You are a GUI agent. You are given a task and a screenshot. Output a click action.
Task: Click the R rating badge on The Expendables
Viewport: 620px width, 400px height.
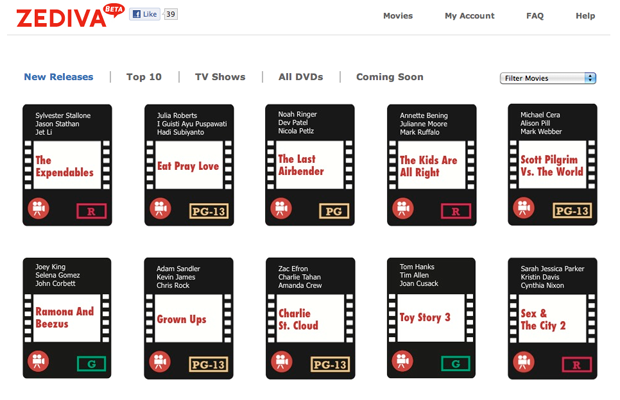[x=91, y=211]
